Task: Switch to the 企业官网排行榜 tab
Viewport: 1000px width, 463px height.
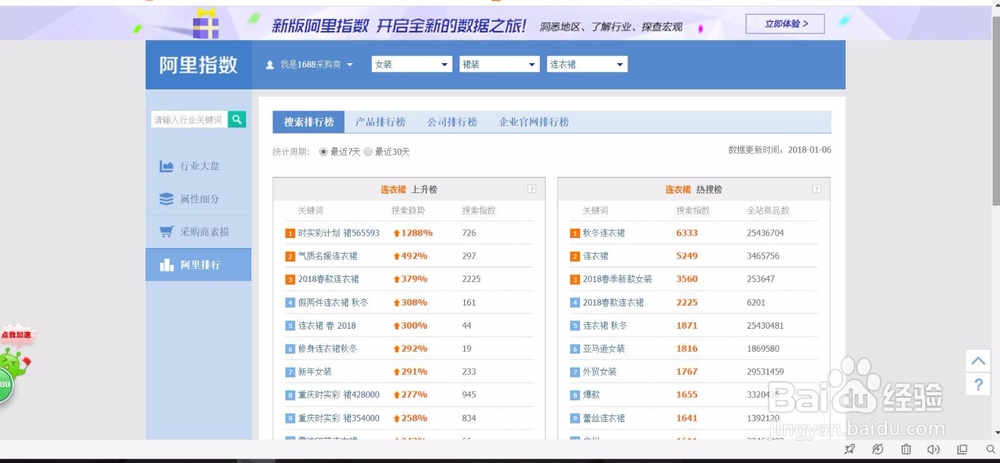Action: pyautogui.click(x=534, y=122)
